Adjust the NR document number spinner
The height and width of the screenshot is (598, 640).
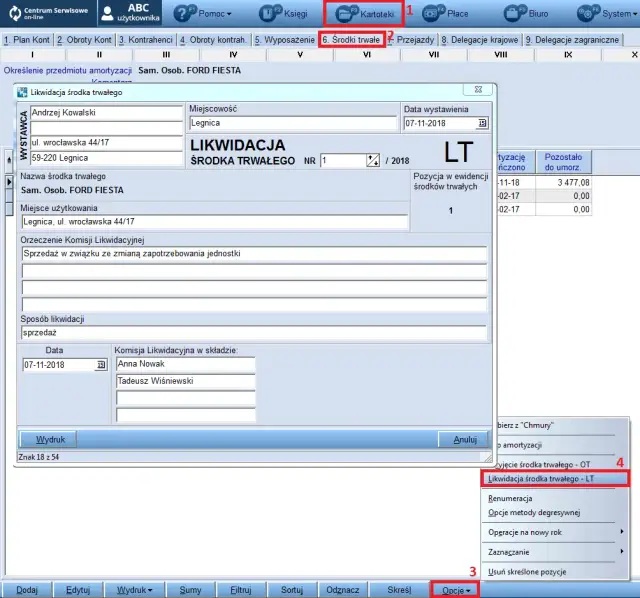click(x=373, y=160)
